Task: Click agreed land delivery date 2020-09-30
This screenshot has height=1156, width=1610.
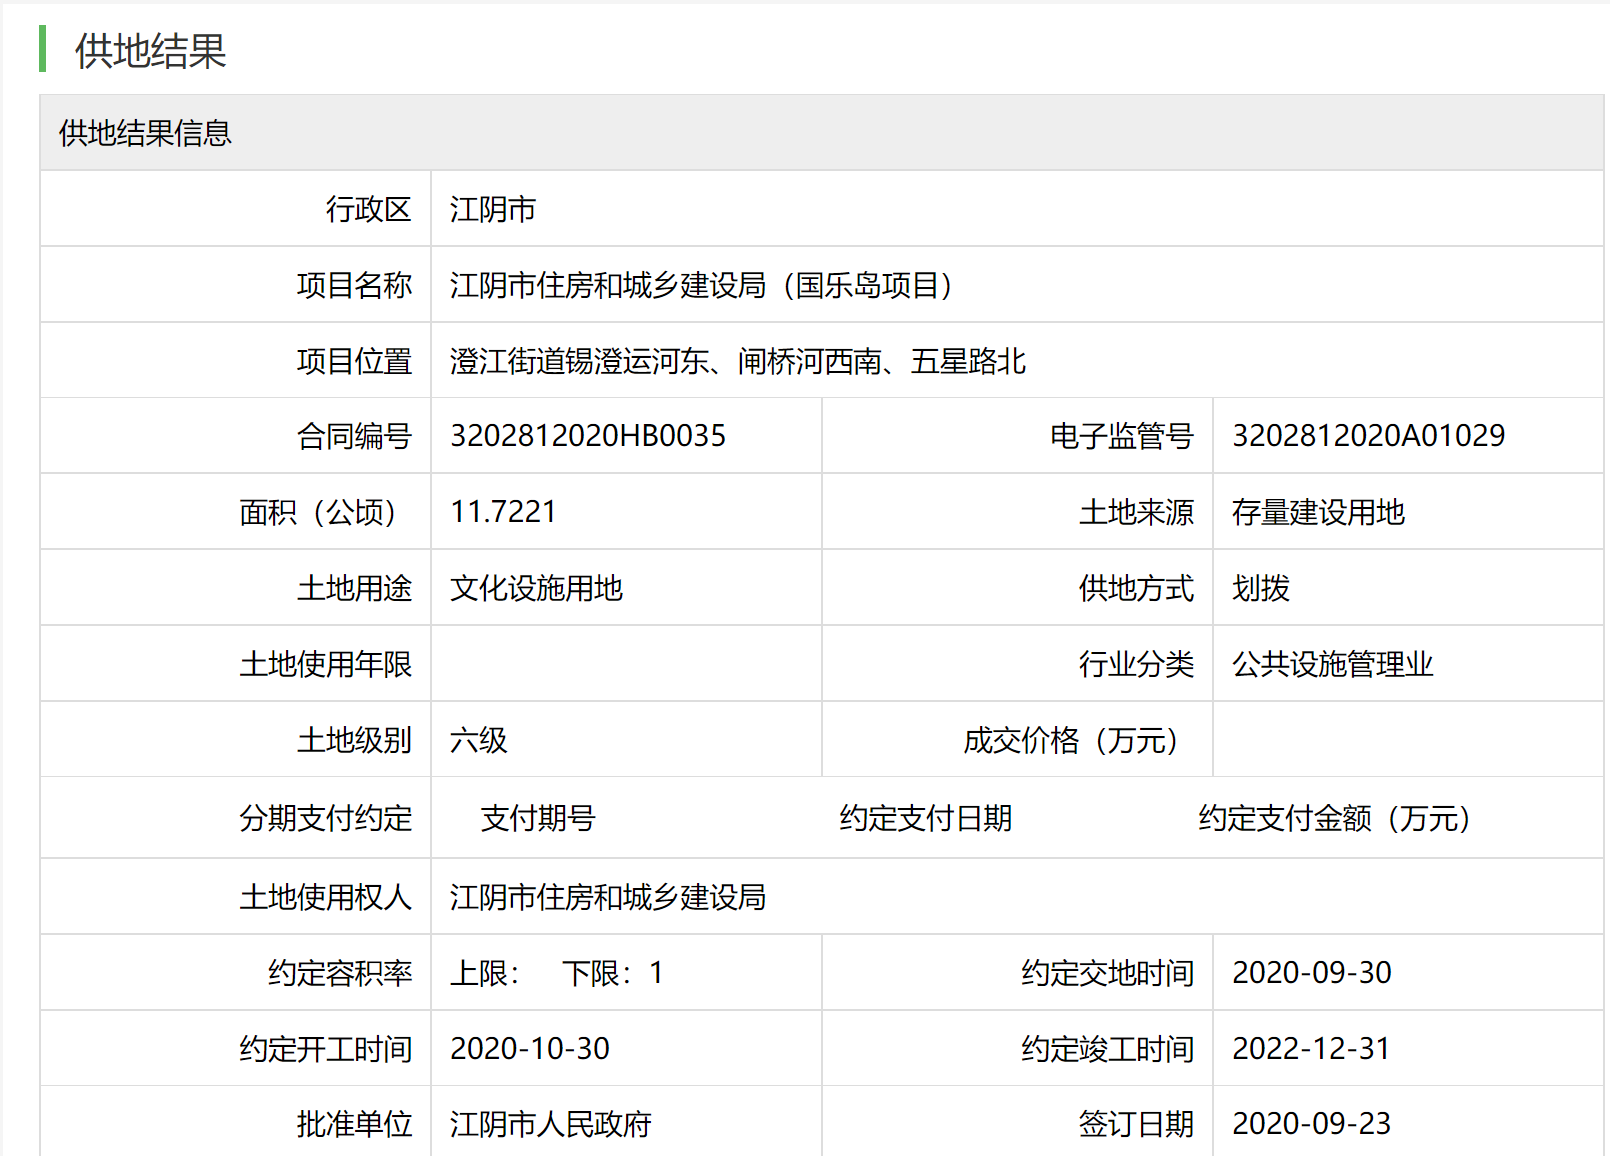Action: (1311, 973)
